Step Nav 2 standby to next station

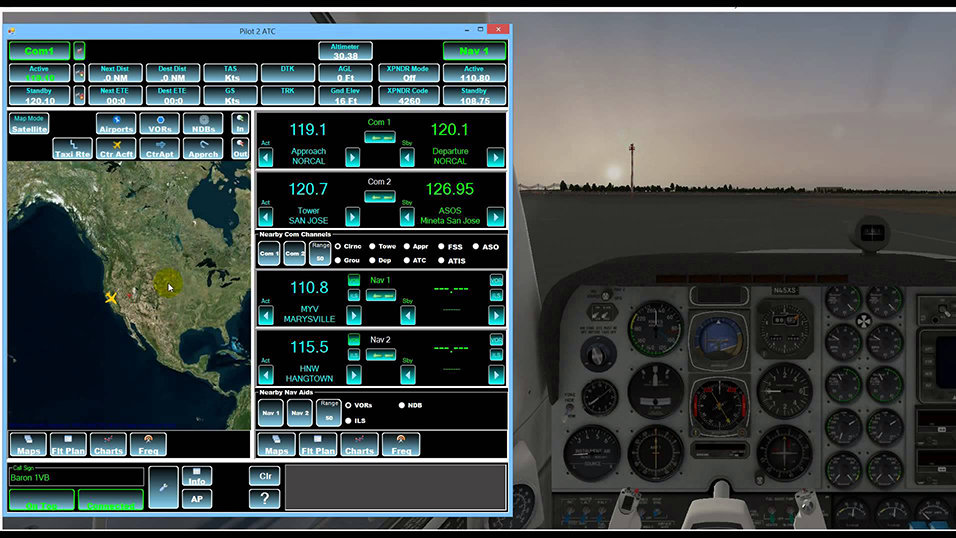tap(496, 375)
